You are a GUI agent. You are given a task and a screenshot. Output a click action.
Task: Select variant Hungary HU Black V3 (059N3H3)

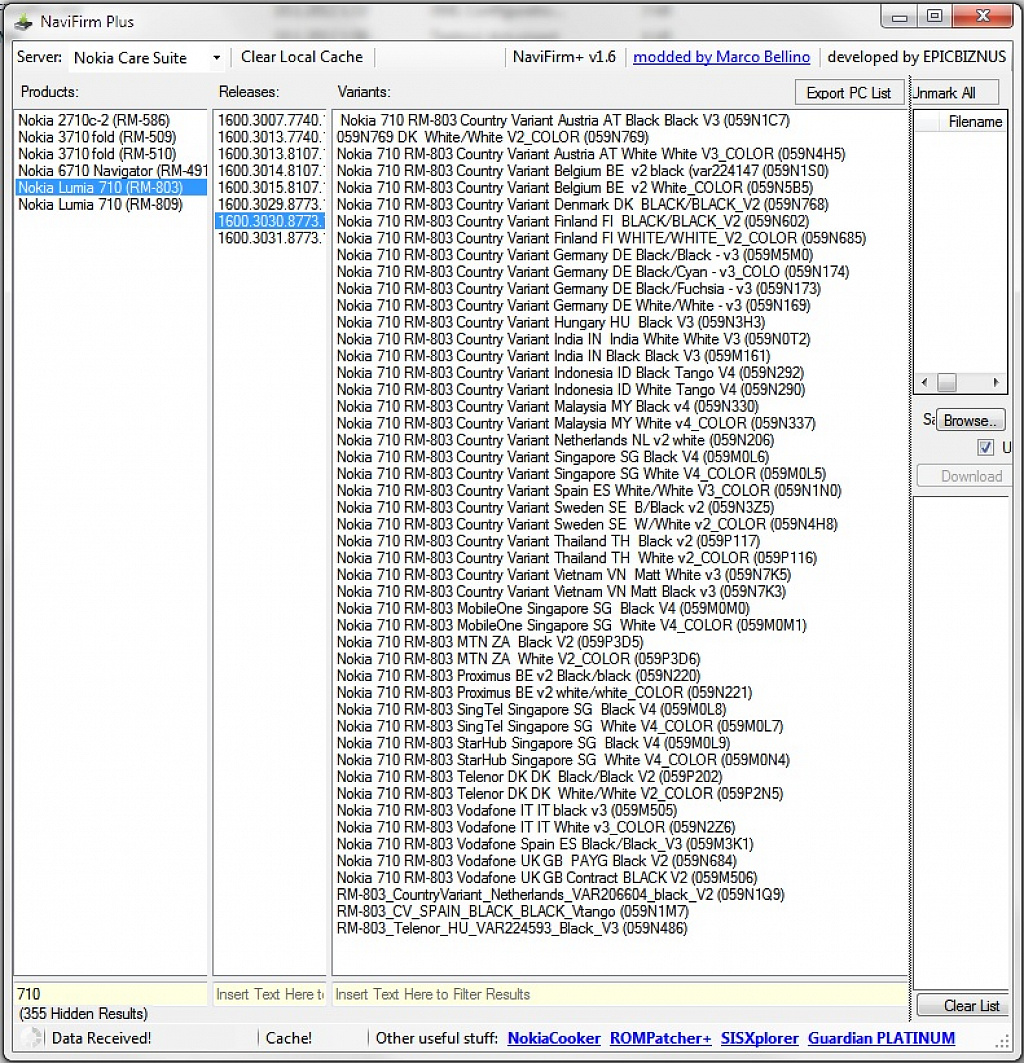click(551, 323)
